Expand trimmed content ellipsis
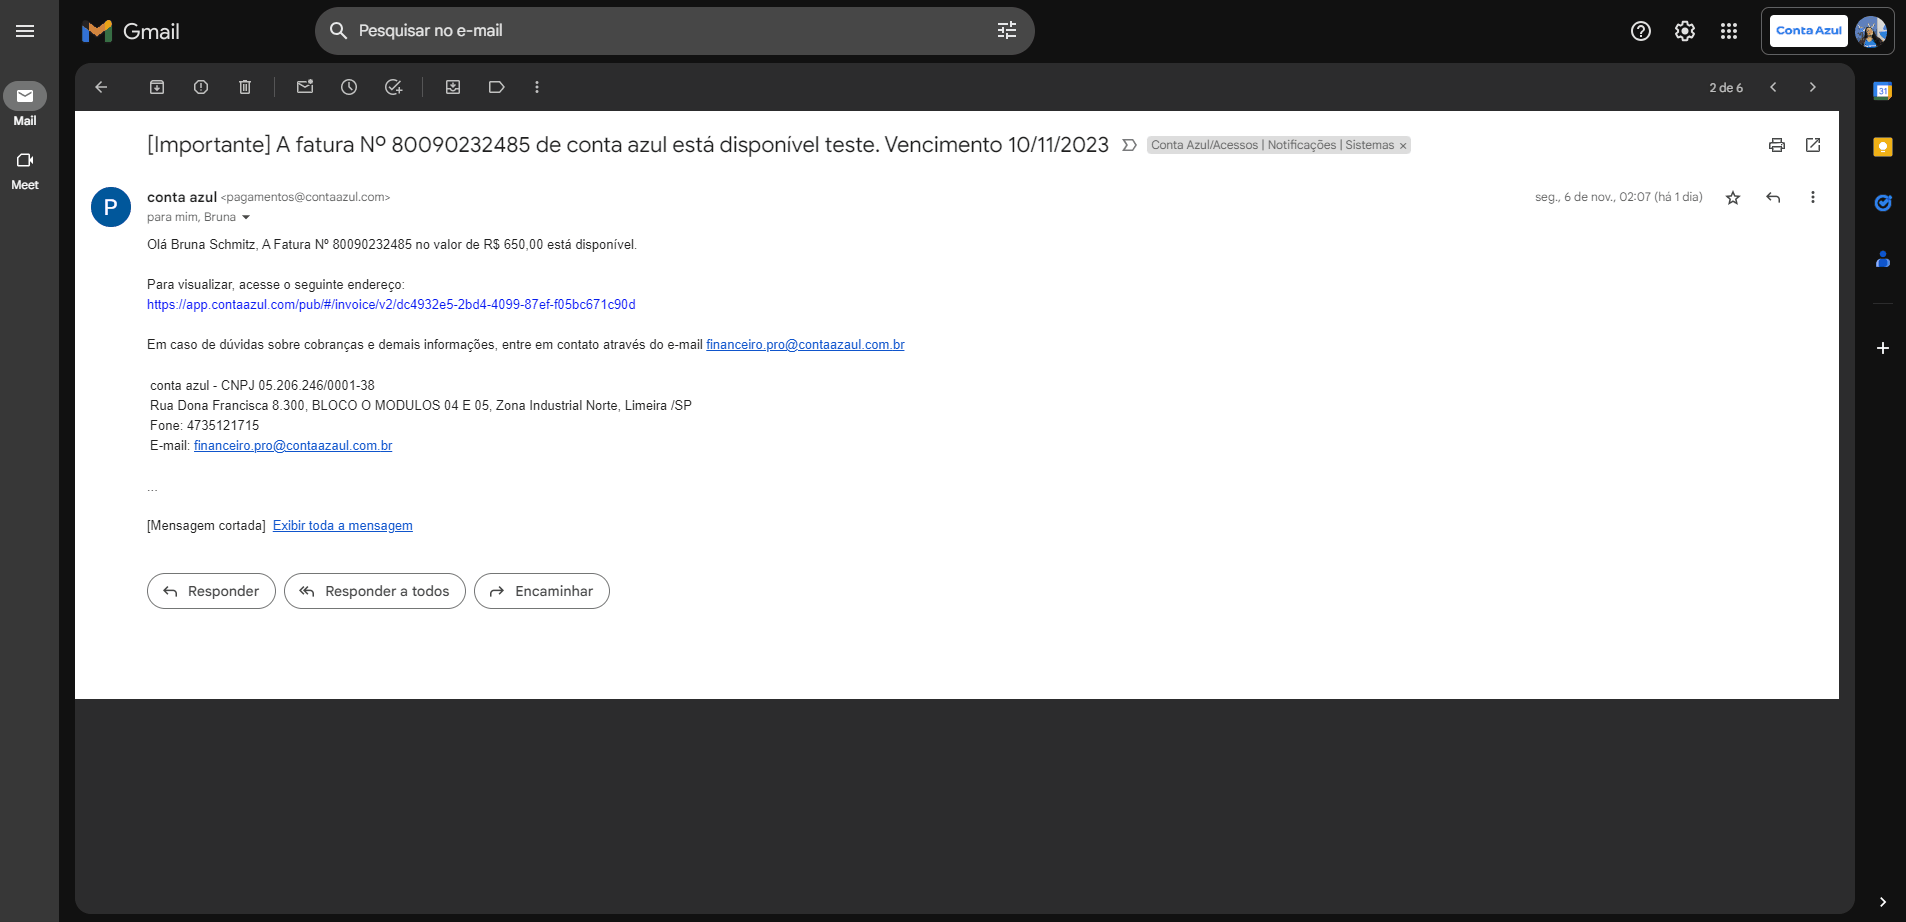 152,489
